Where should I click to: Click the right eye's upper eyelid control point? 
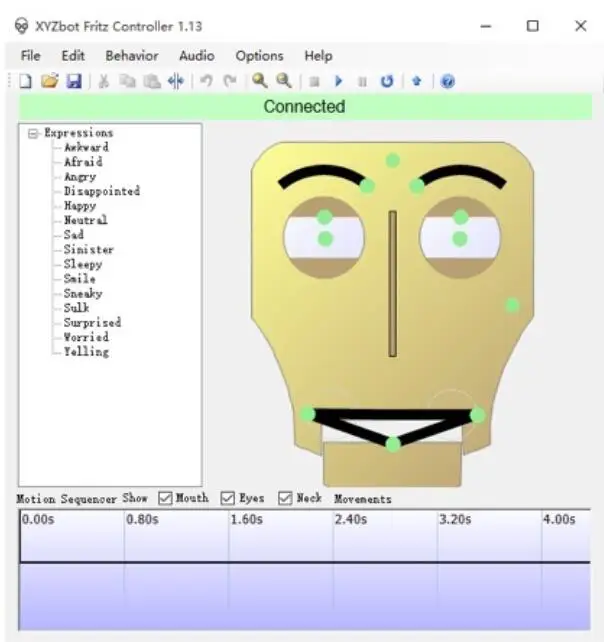tap(461, 217)
